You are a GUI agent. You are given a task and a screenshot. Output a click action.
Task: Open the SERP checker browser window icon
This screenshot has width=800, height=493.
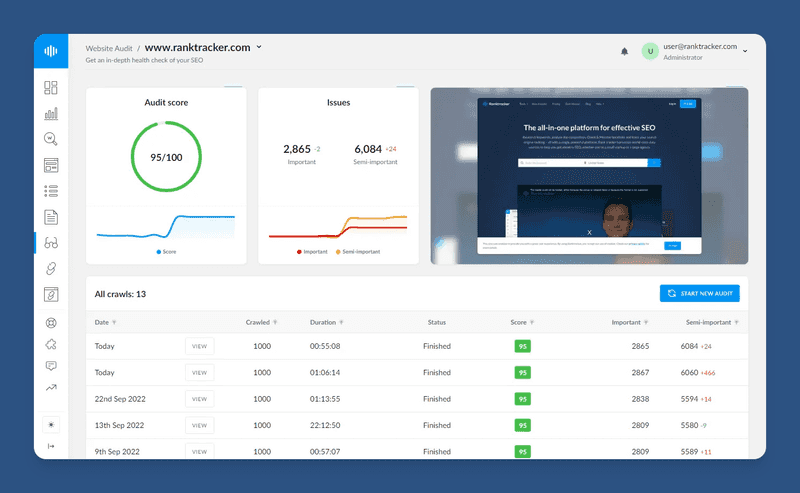(x=51, y=165)
